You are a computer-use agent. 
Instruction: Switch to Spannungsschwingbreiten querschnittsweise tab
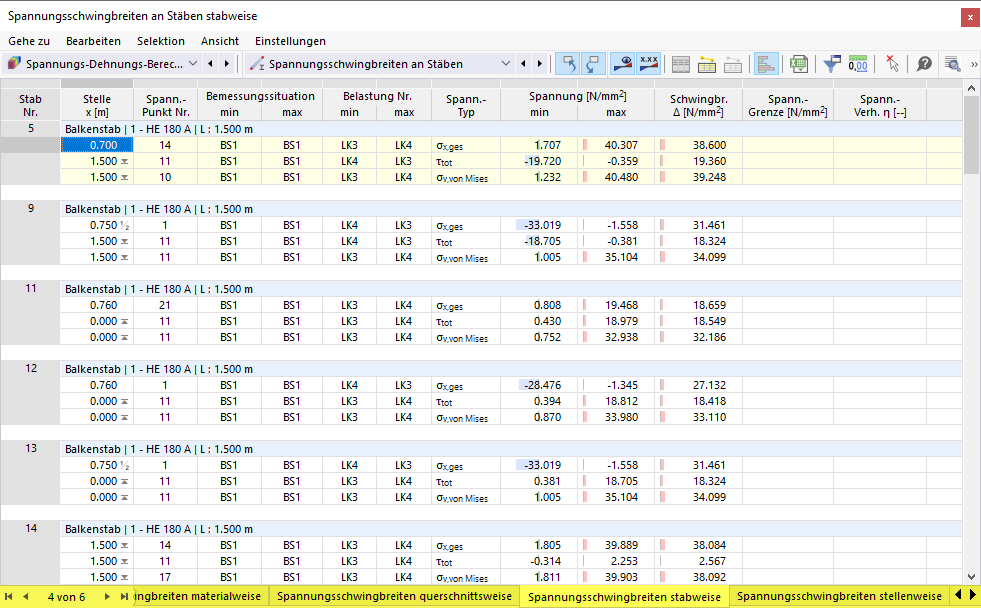tap(394, 596)
